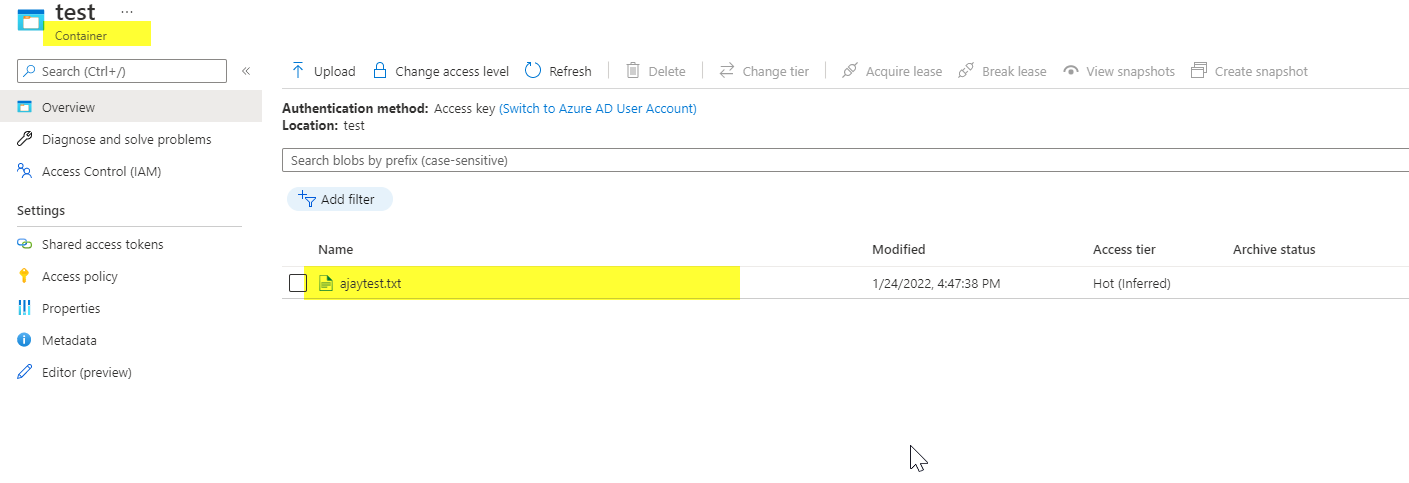
Task: Open the ellipsis menu next to test
Action: [126, 10]
